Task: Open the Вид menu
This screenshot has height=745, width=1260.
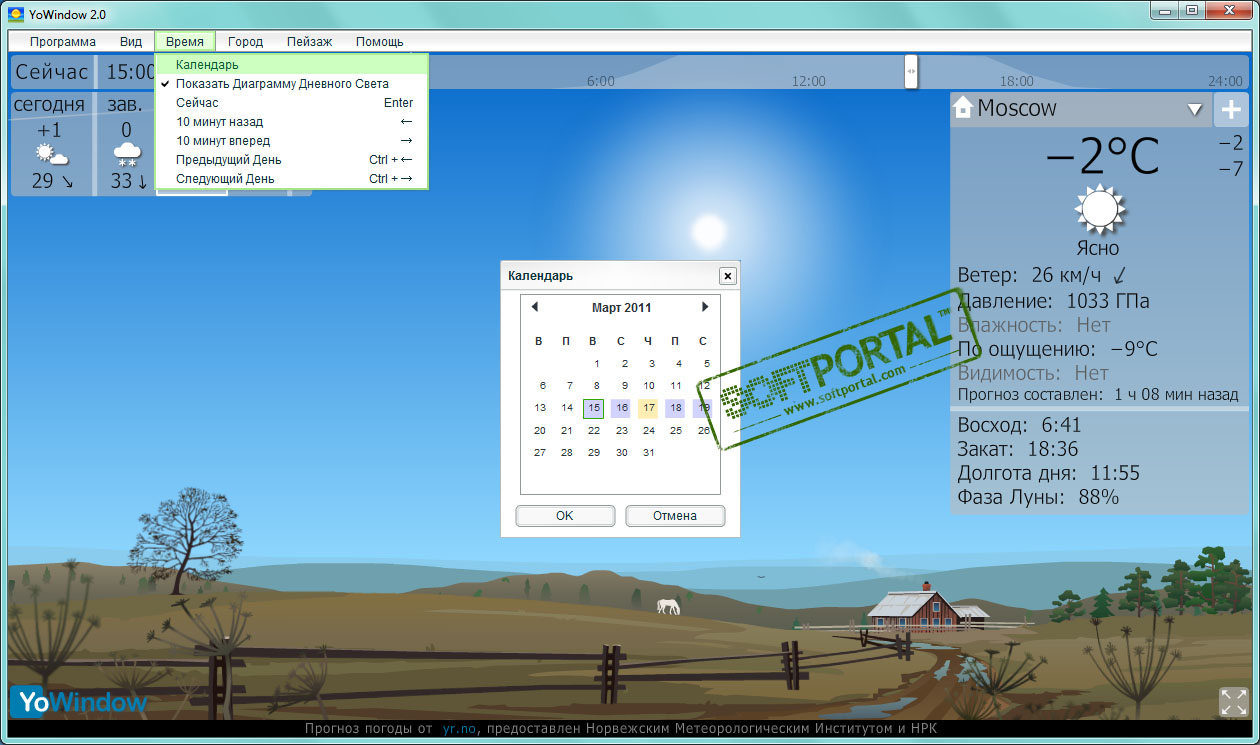Action: (x=131, y=42)
